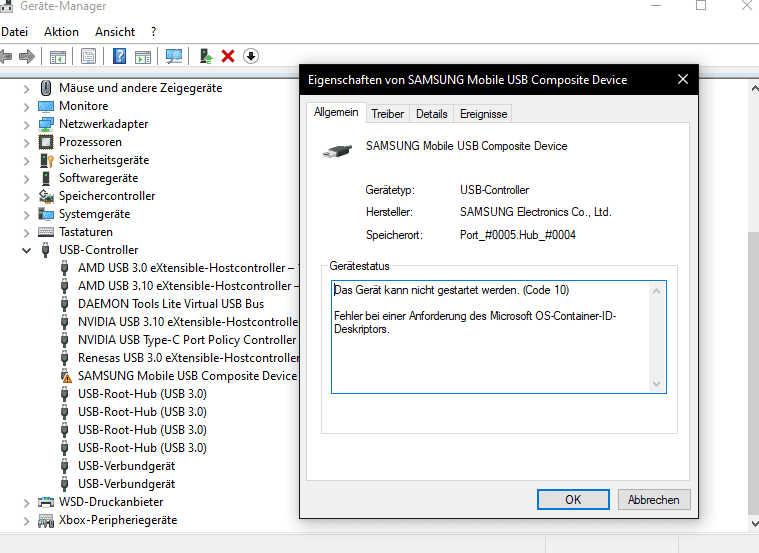Image resolution: width=759 pixels, height=553 pixels.
Task: Click the Prozessoren chip icon
Action: (46, 142)
